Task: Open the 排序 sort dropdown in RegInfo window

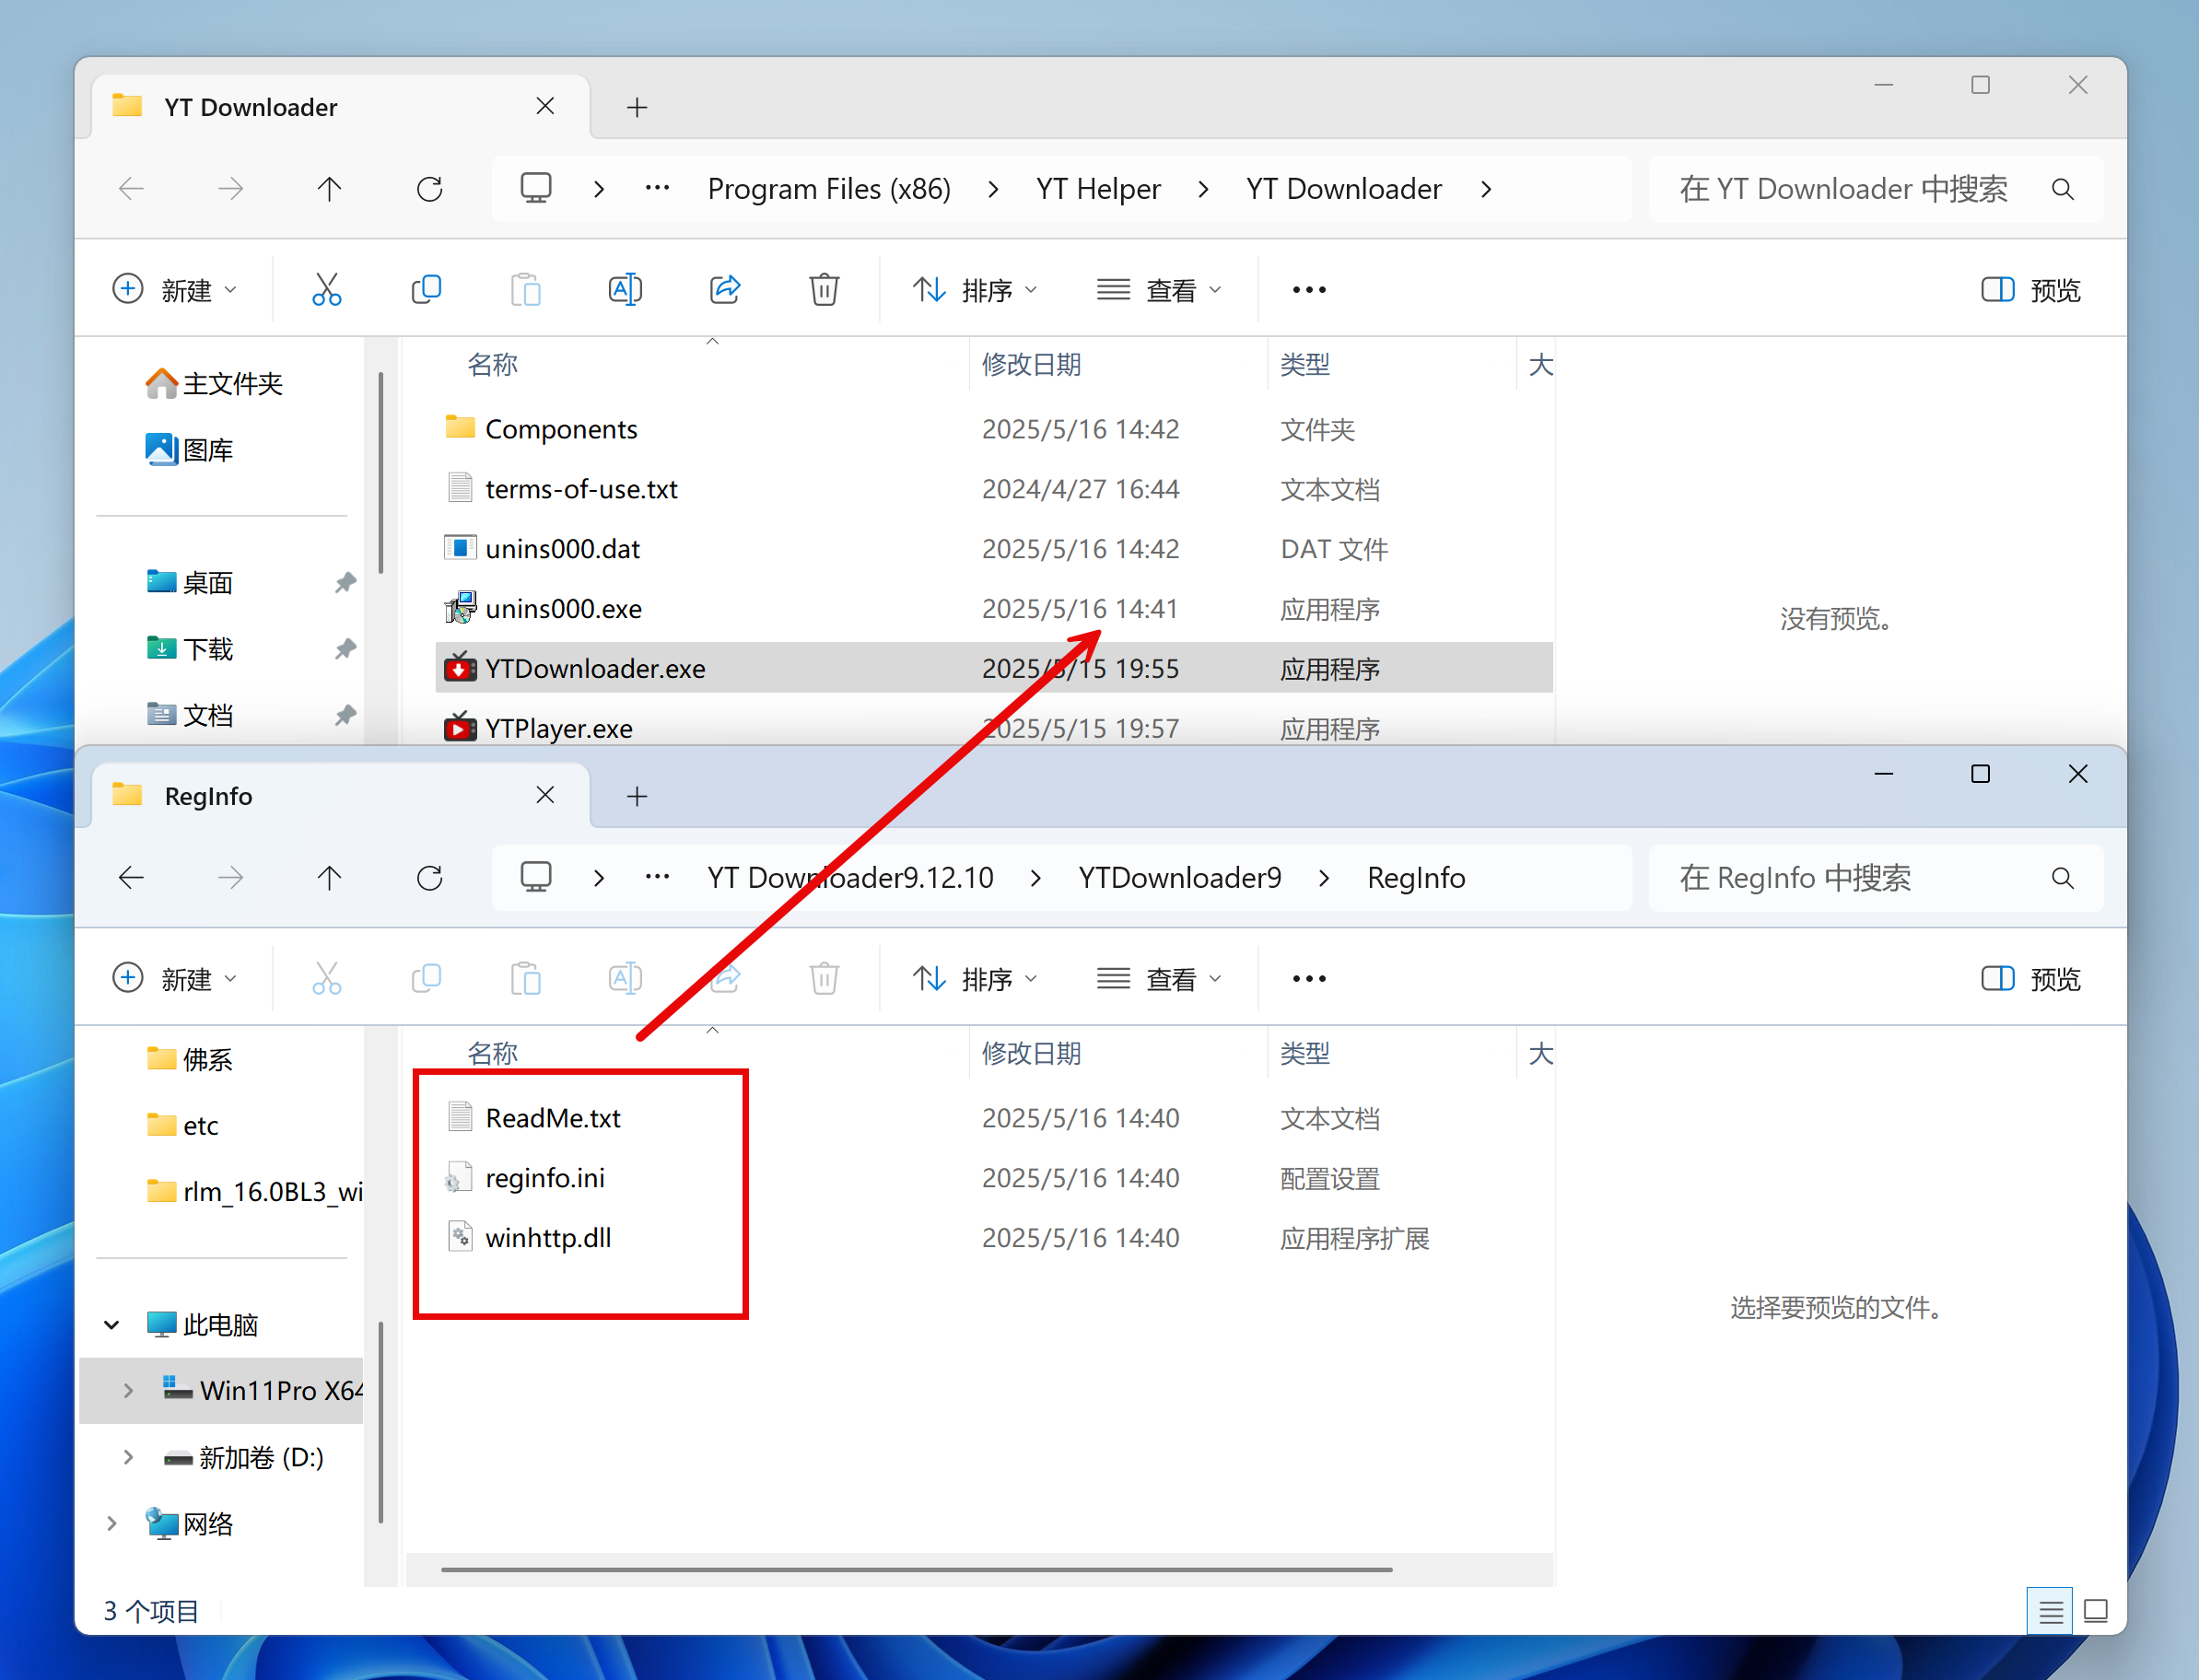Action: (x=975, y=979)
